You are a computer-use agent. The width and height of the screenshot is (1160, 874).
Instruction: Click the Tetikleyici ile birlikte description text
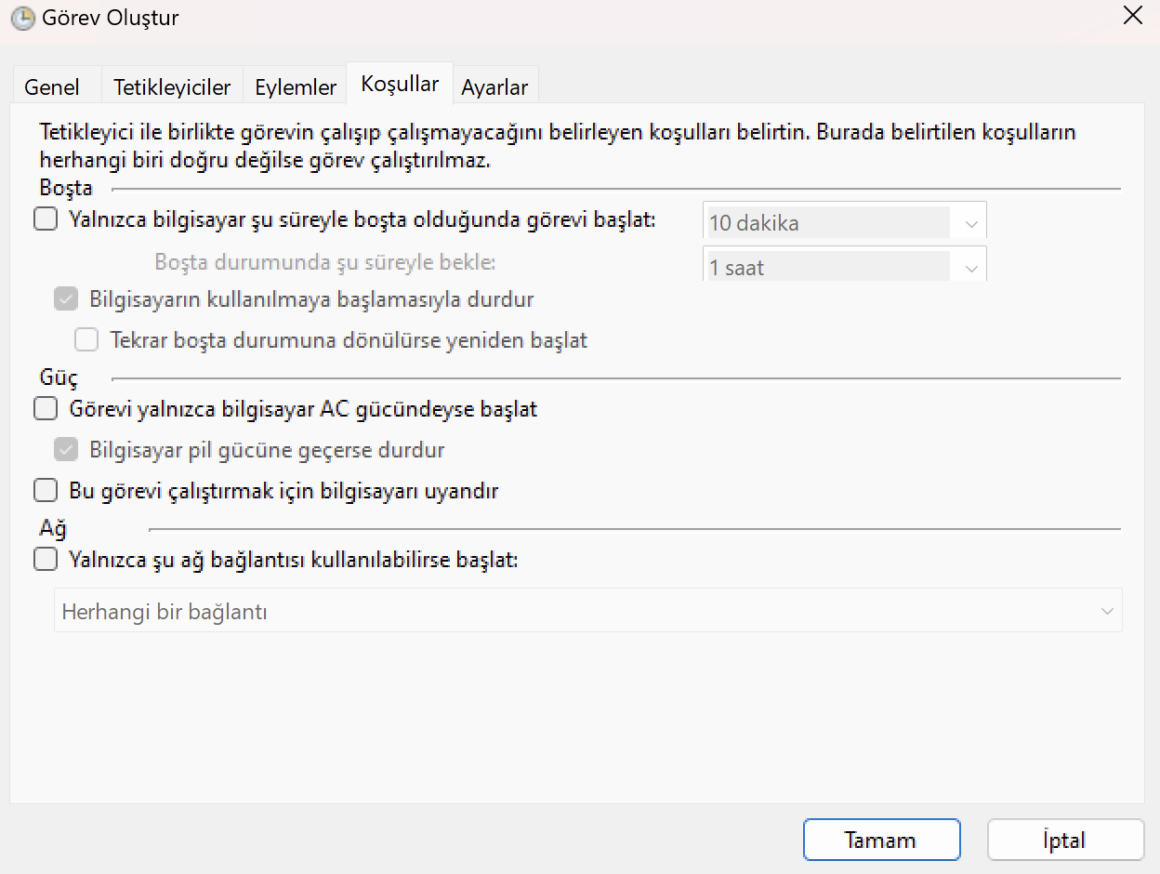tap(558, 146)
